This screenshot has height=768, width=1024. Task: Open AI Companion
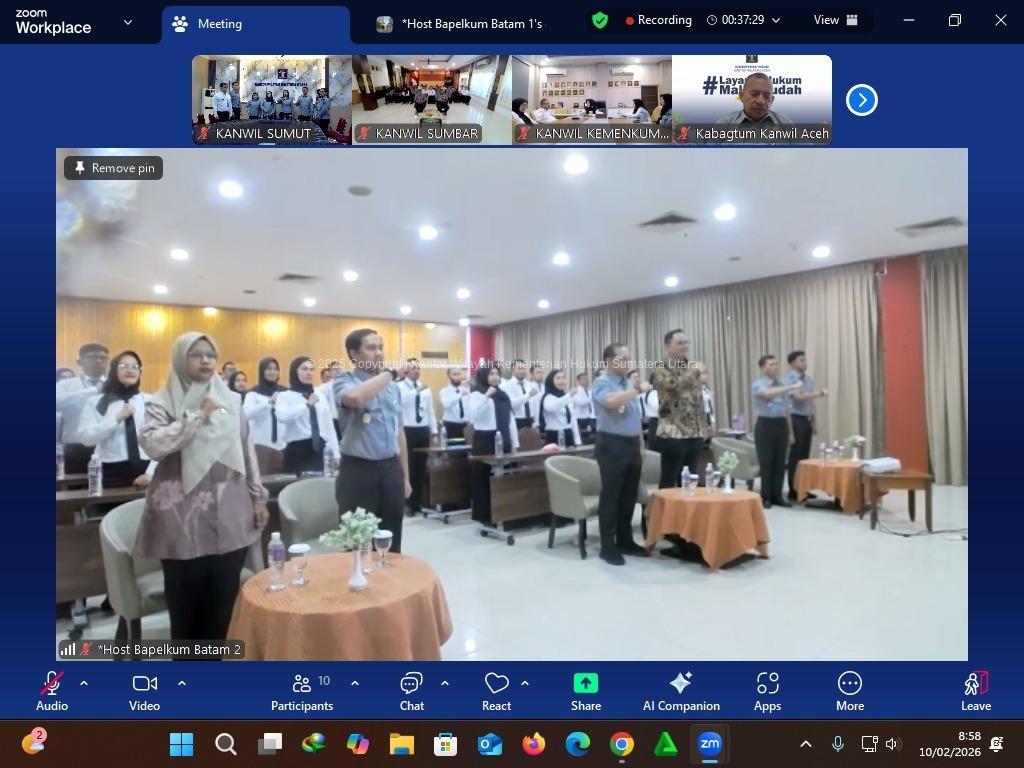pos(681,692)
